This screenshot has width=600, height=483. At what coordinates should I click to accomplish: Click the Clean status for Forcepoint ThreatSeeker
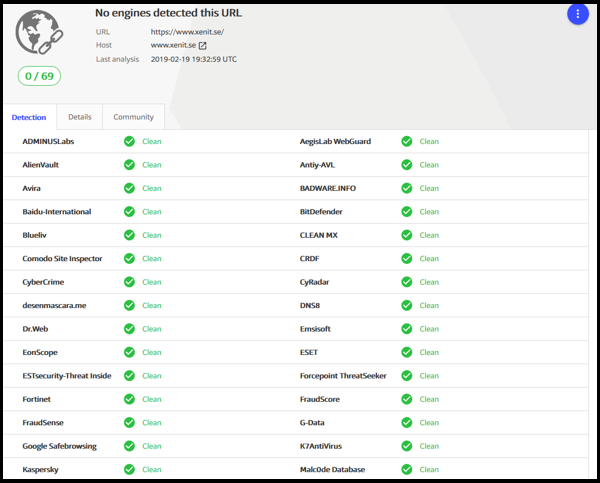429,376
